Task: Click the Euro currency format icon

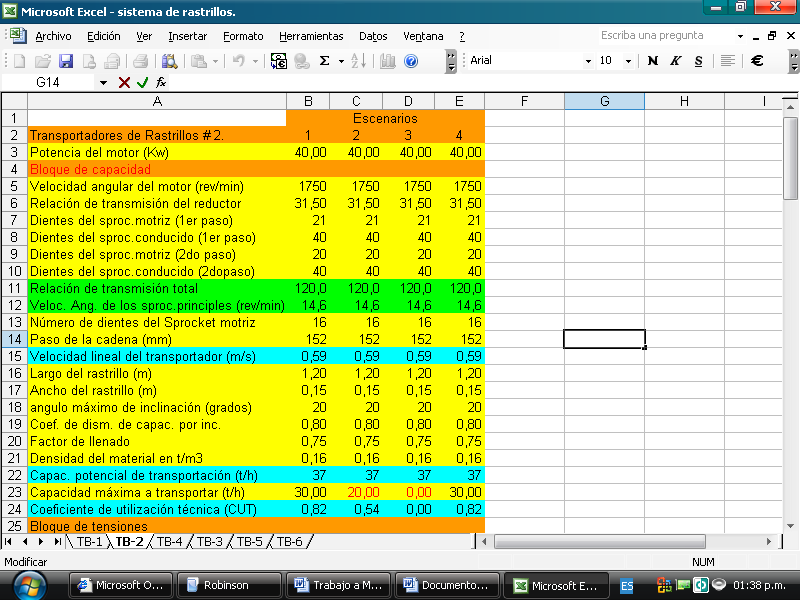Action: (x=757, y=61)
